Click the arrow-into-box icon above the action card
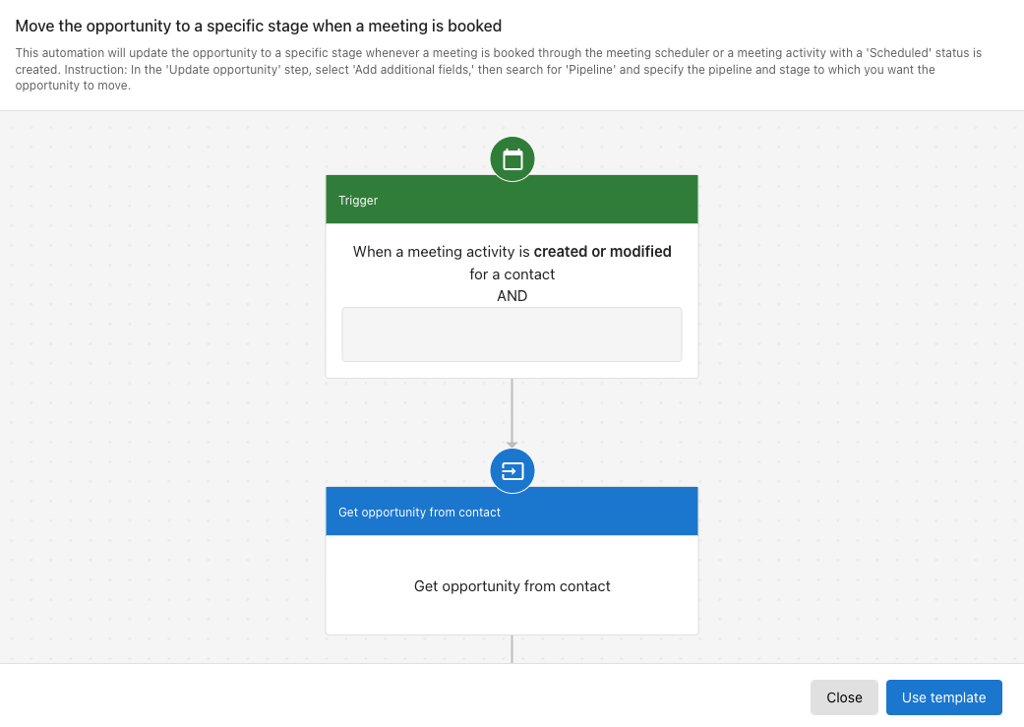This screenshot has height=727, width=1024. click(511, 470)
